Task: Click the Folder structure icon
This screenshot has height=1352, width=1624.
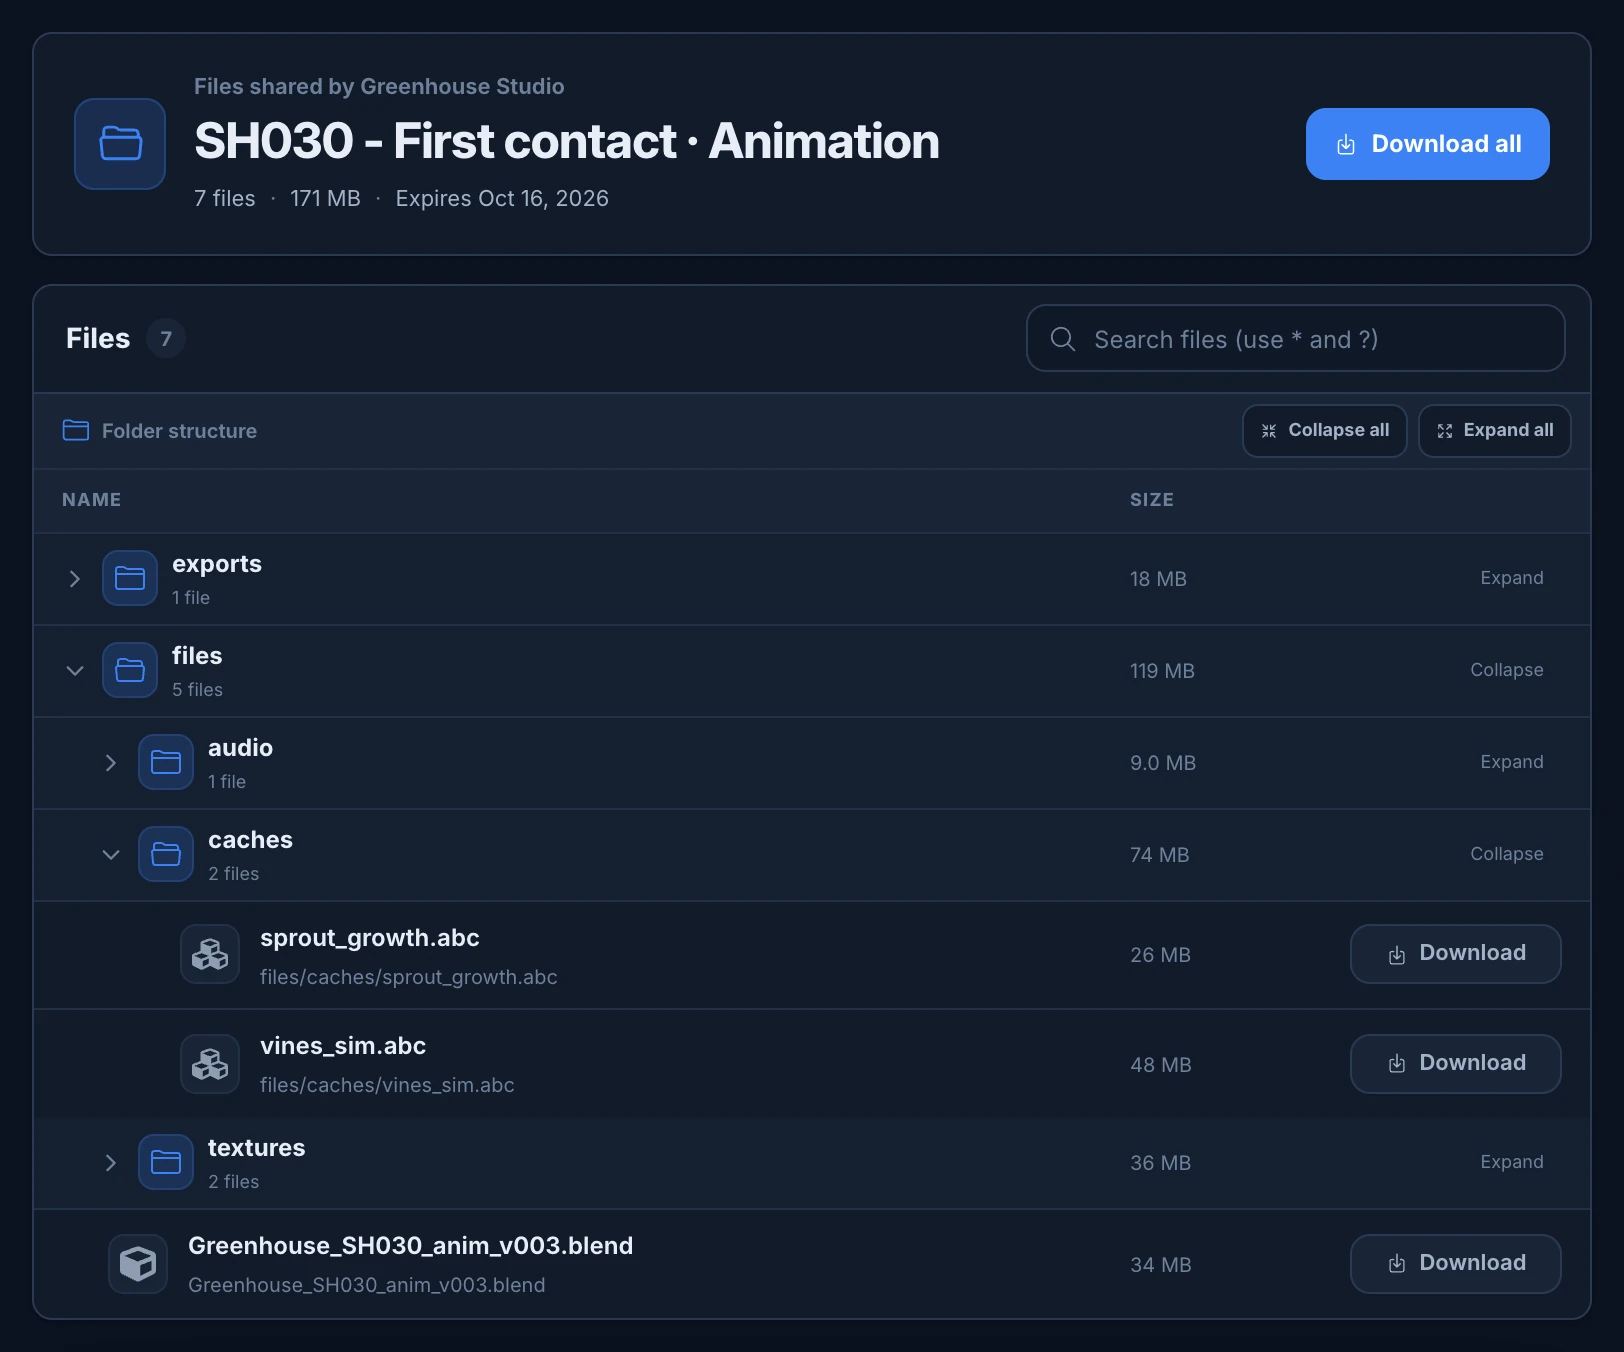Action: (76, 430)
